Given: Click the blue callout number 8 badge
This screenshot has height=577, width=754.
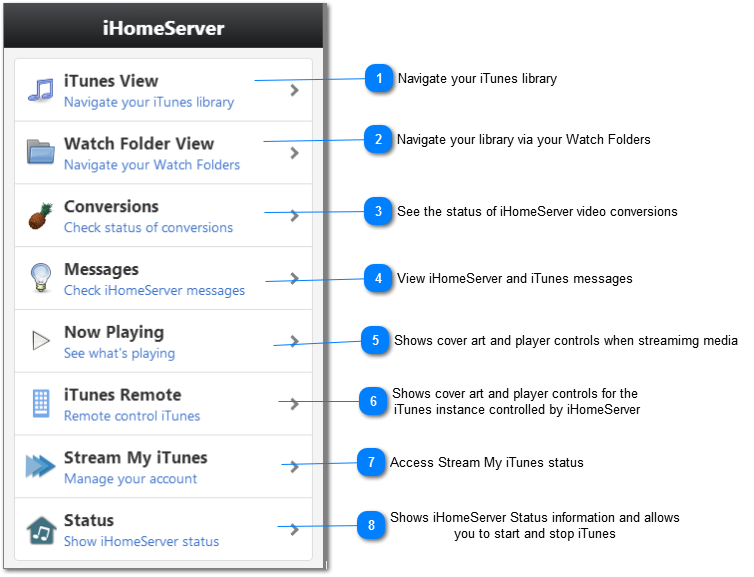Looking at the screenshot, I should [x=371, y=524].
